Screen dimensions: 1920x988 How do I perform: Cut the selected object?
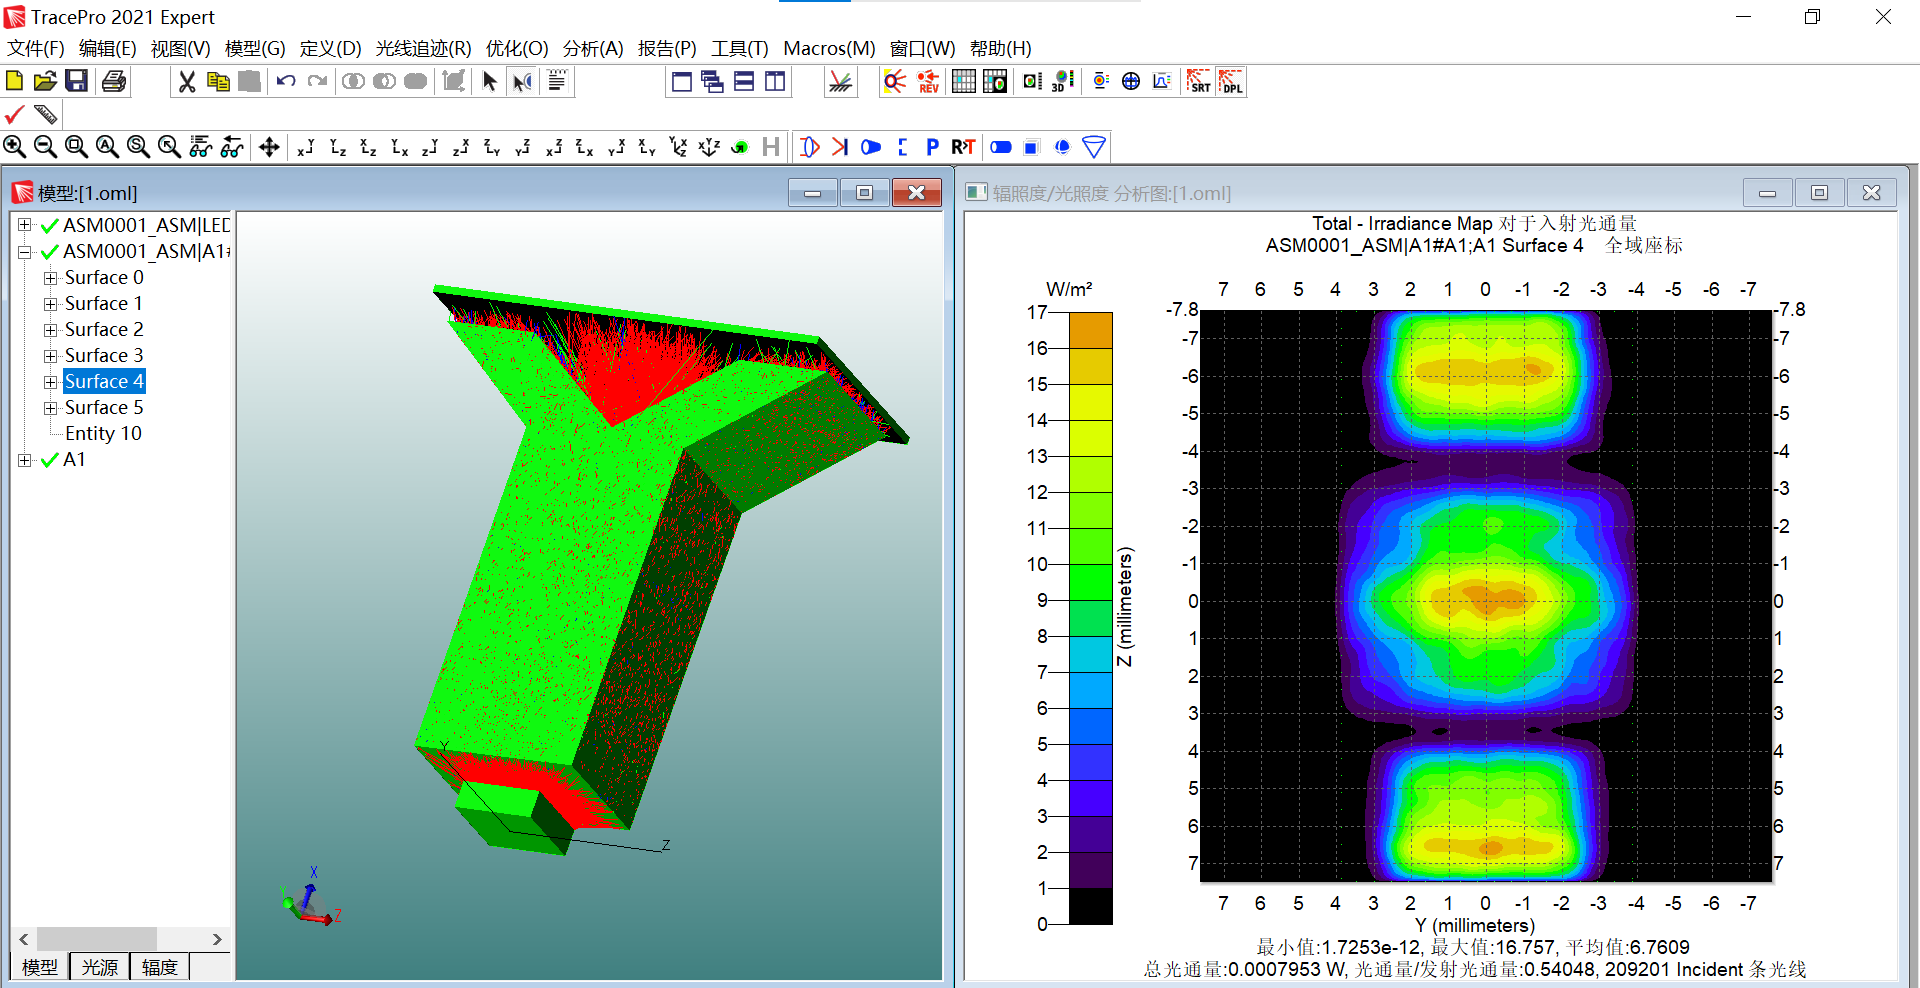pos(187,81)
